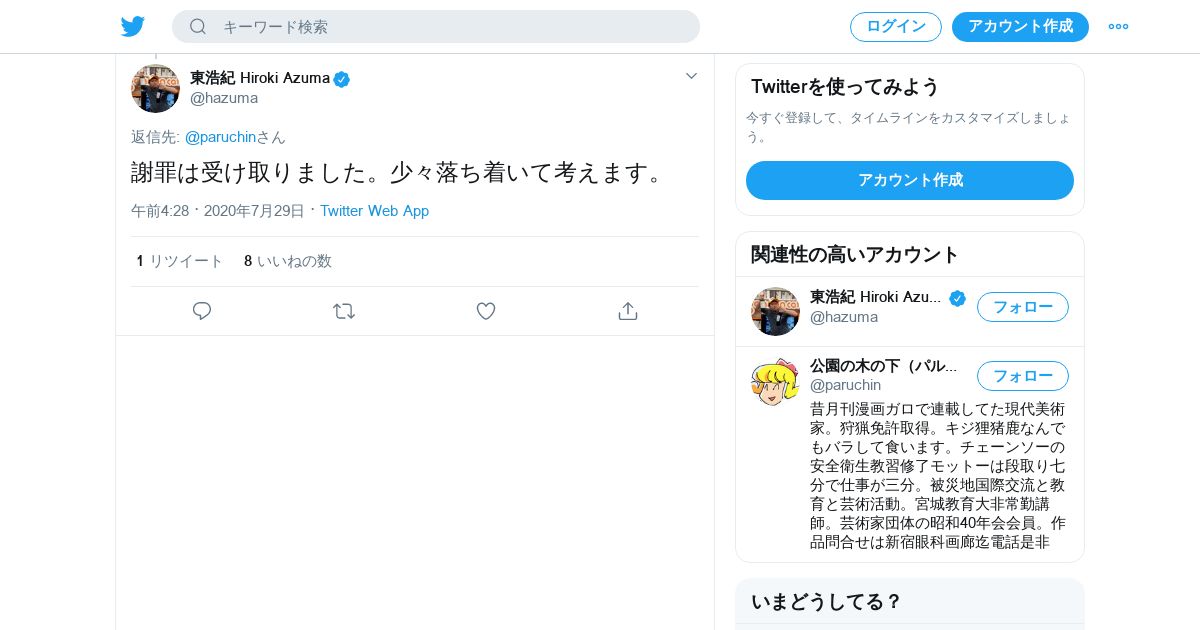Like the tweet with heart icon

point(486,311)
